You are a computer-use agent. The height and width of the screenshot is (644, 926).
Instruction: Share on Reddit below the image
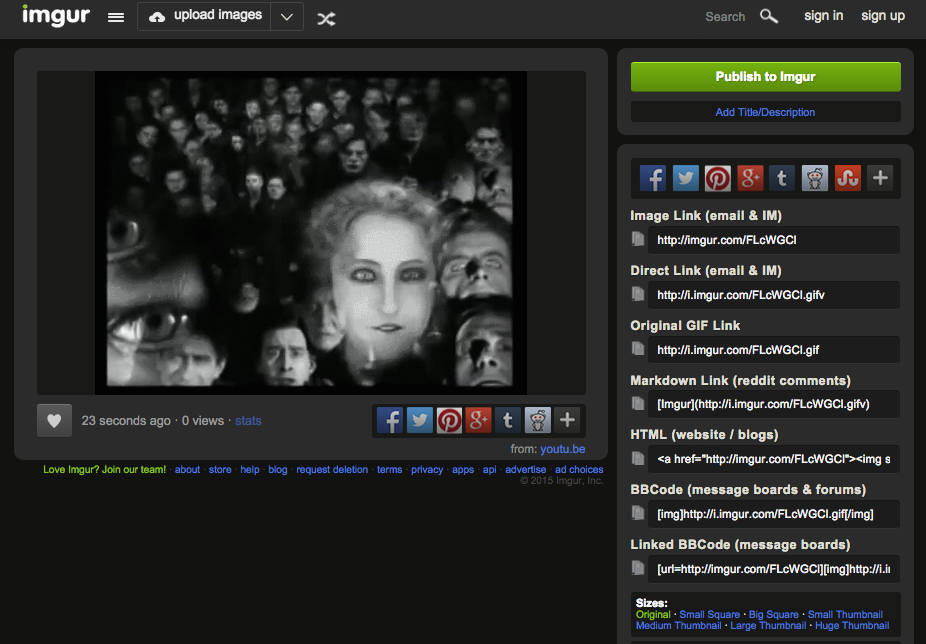(x=537, y=420)
